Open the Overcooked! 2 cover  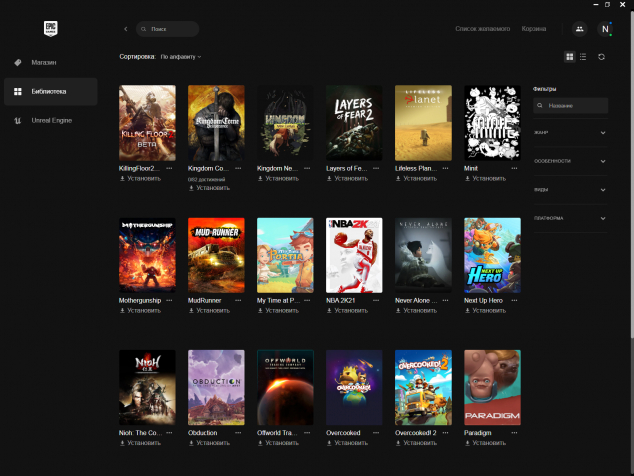pyautogui.click(x=423, y=387)
